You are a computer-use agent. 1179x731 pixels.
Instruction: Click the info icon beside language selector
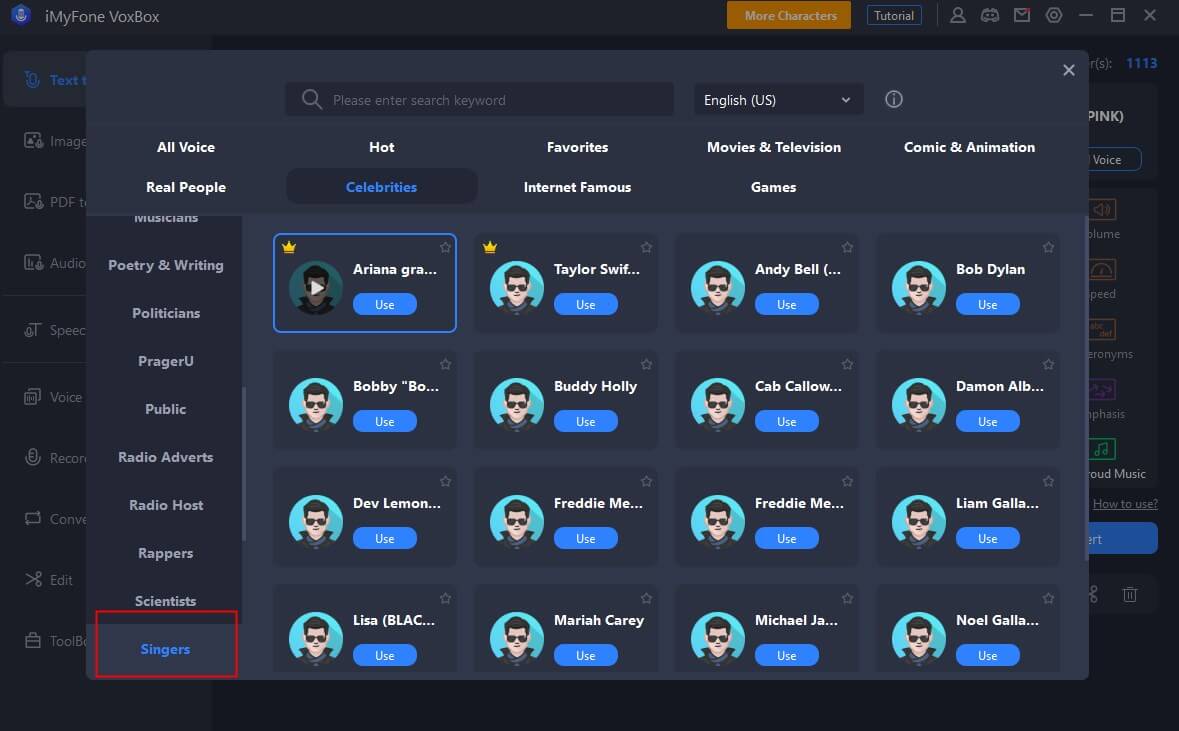(x=894, y=99)
